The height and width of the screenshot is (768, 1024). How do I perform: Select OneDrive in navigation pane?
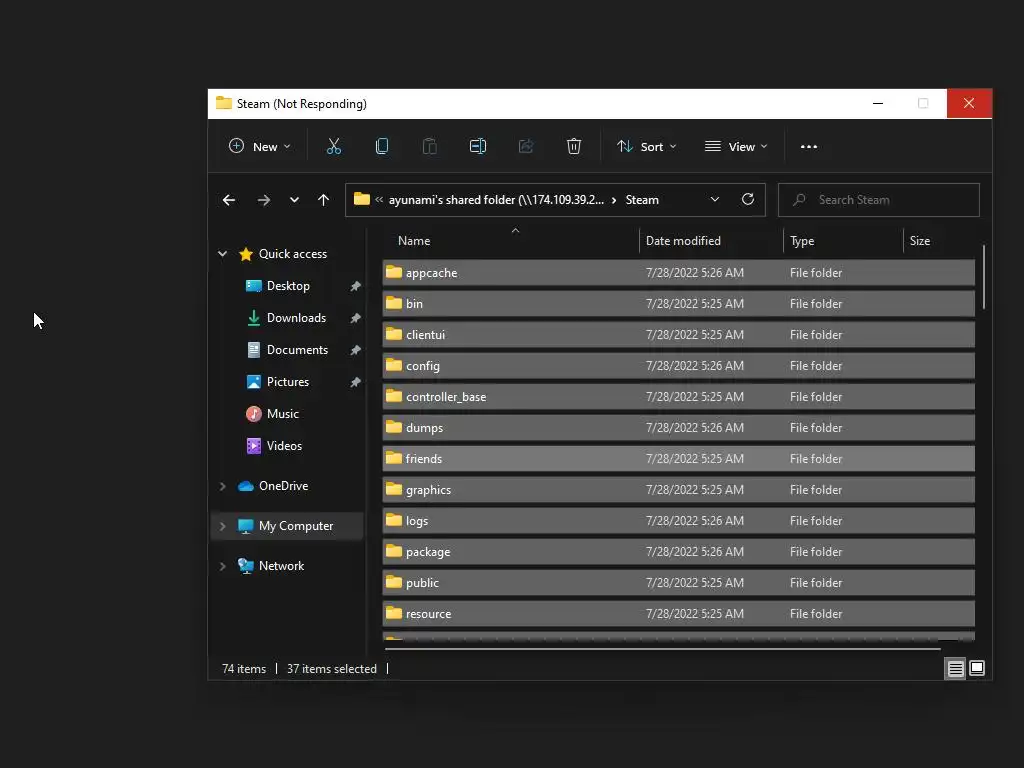283,486
